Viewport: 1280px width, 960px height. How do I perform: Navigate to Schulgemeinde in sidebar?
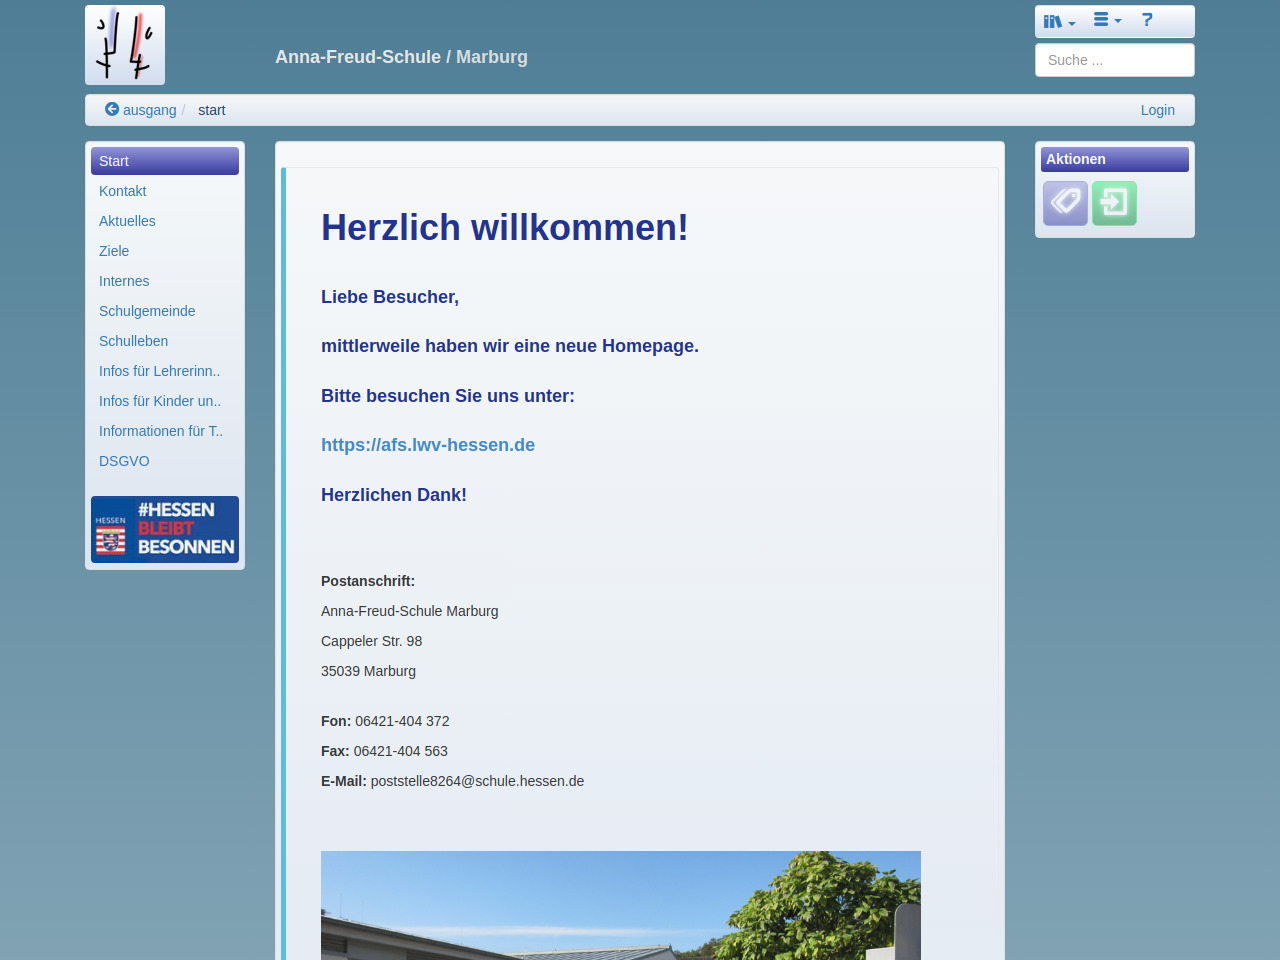point(147,311)
